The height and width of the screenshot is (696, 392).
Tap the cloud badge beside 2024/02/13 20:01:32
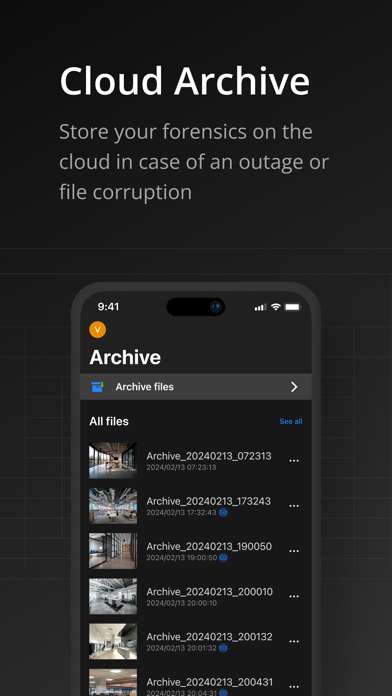click(223, 649)
